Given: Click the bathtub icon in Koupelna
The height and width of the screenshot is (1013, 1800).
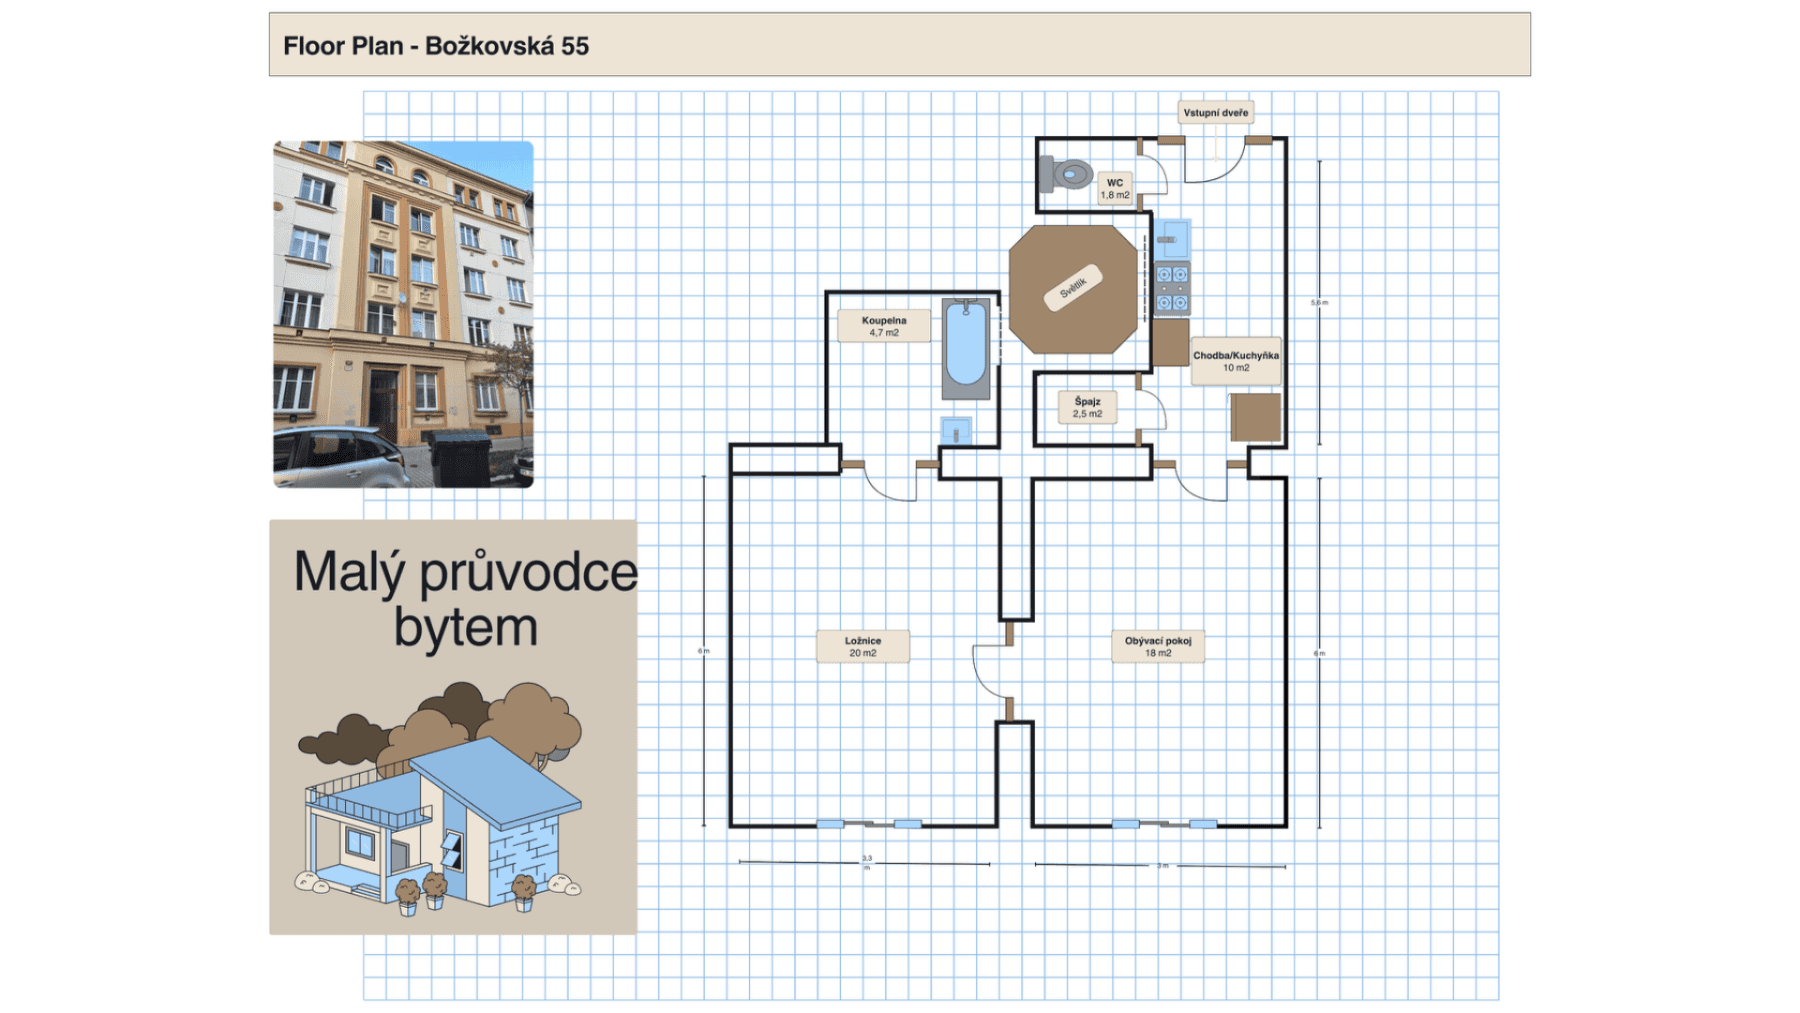Looking at the screenshot, I should [965, 345].
